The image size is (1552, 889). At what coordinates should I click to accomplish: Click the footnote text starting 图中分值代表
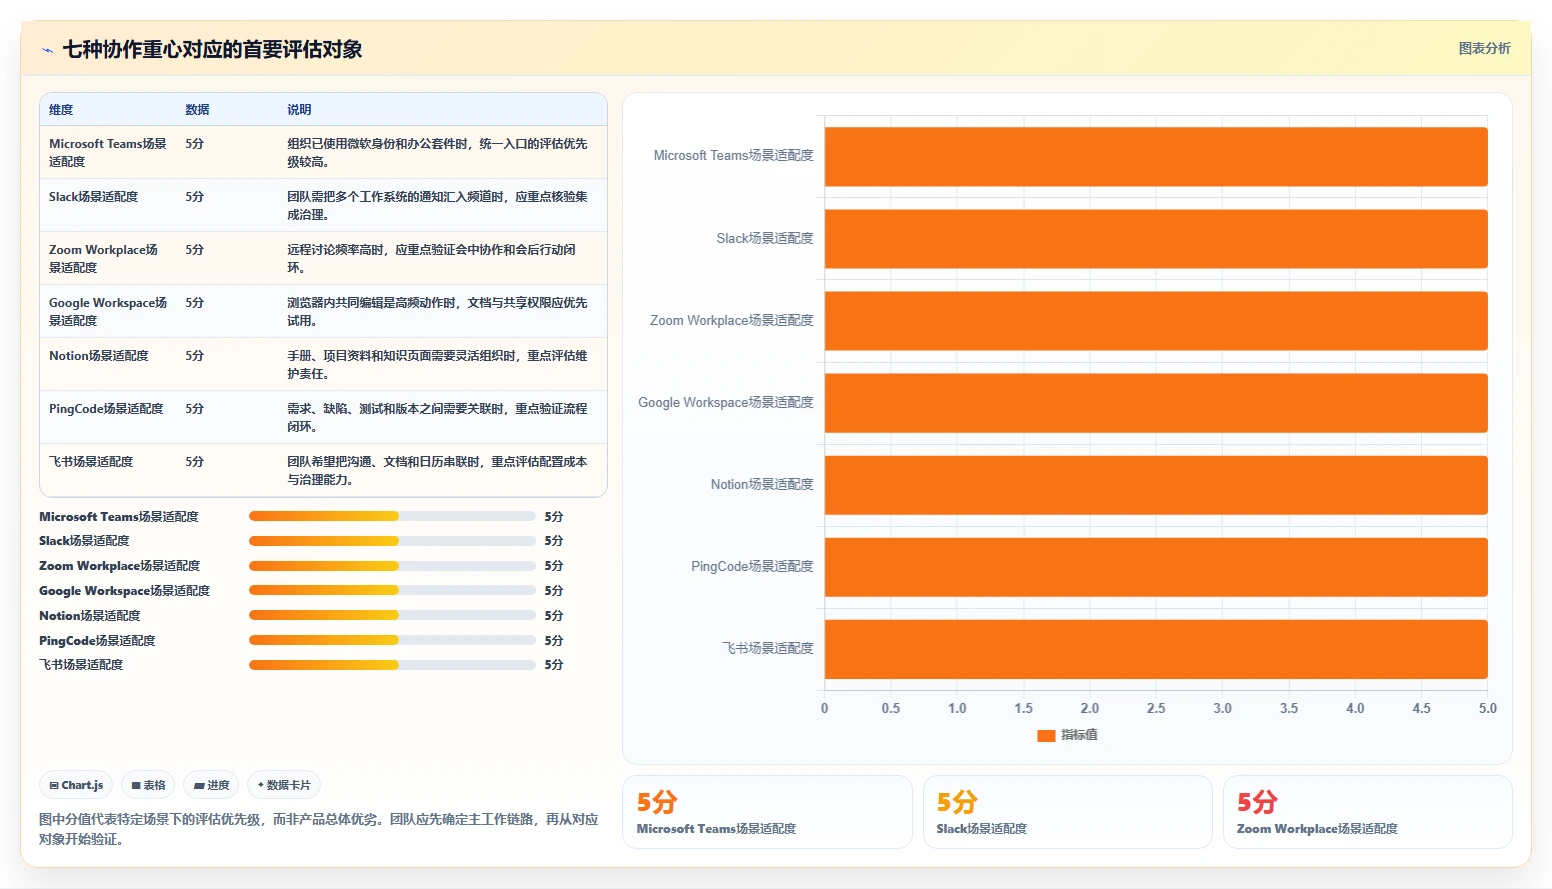(318, 829)
